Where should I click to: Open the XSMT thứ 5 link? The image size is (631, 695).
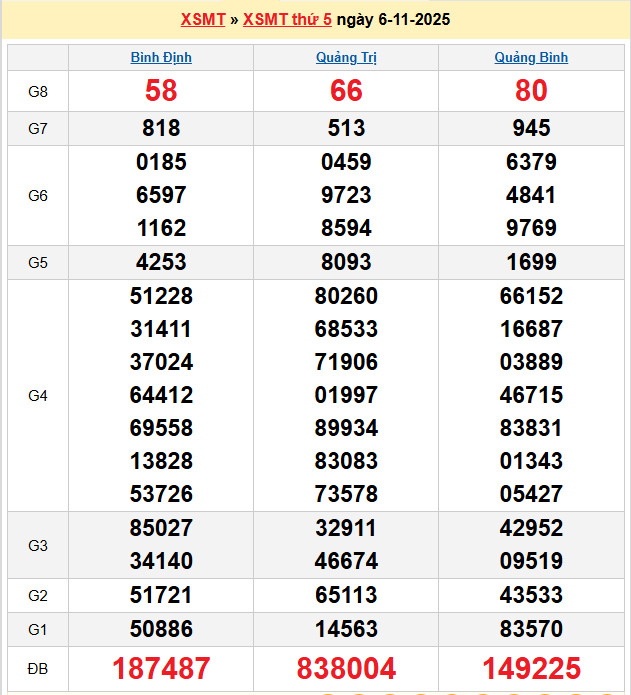[287, 20]
